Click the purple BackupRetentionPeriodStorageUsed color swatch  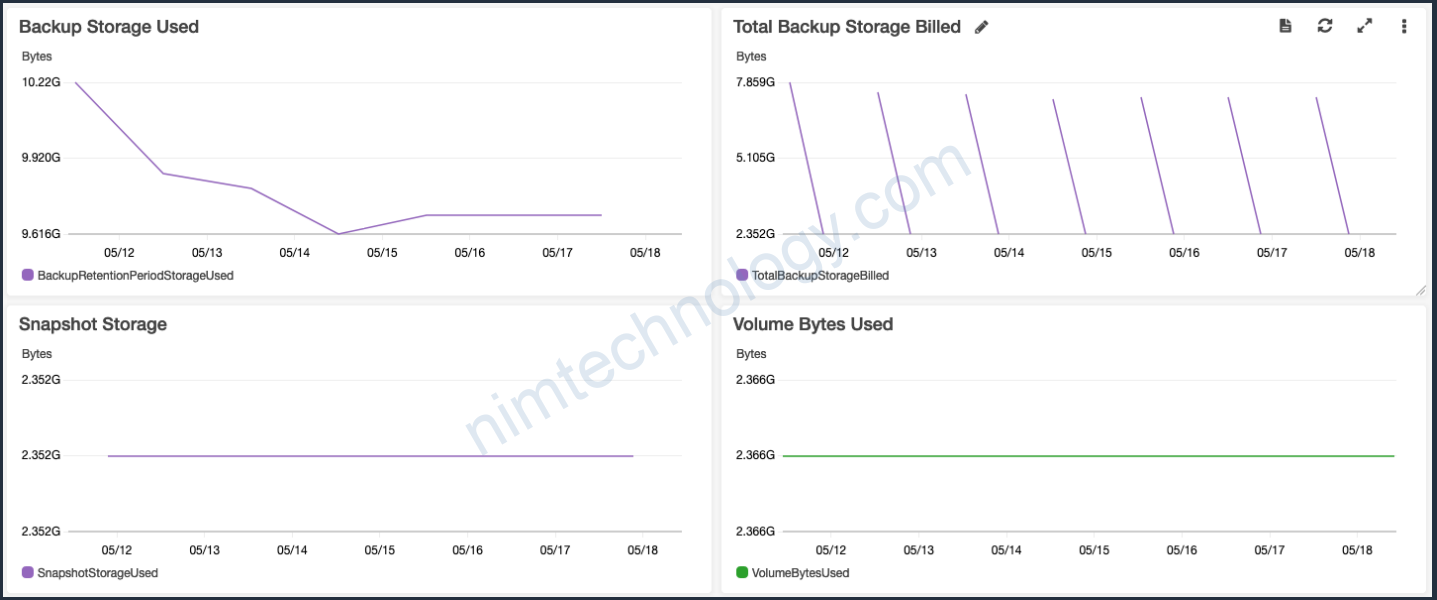[27, 275]
